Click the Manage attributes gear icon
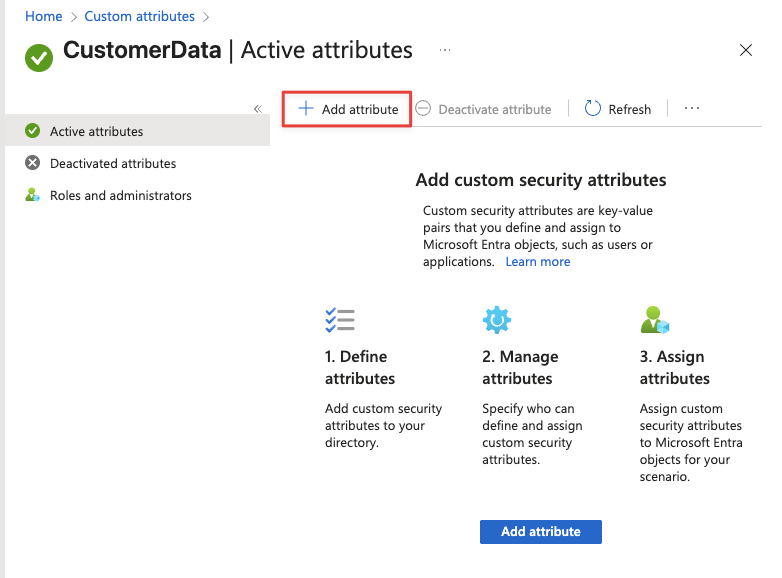 click(x=497, y=320)
